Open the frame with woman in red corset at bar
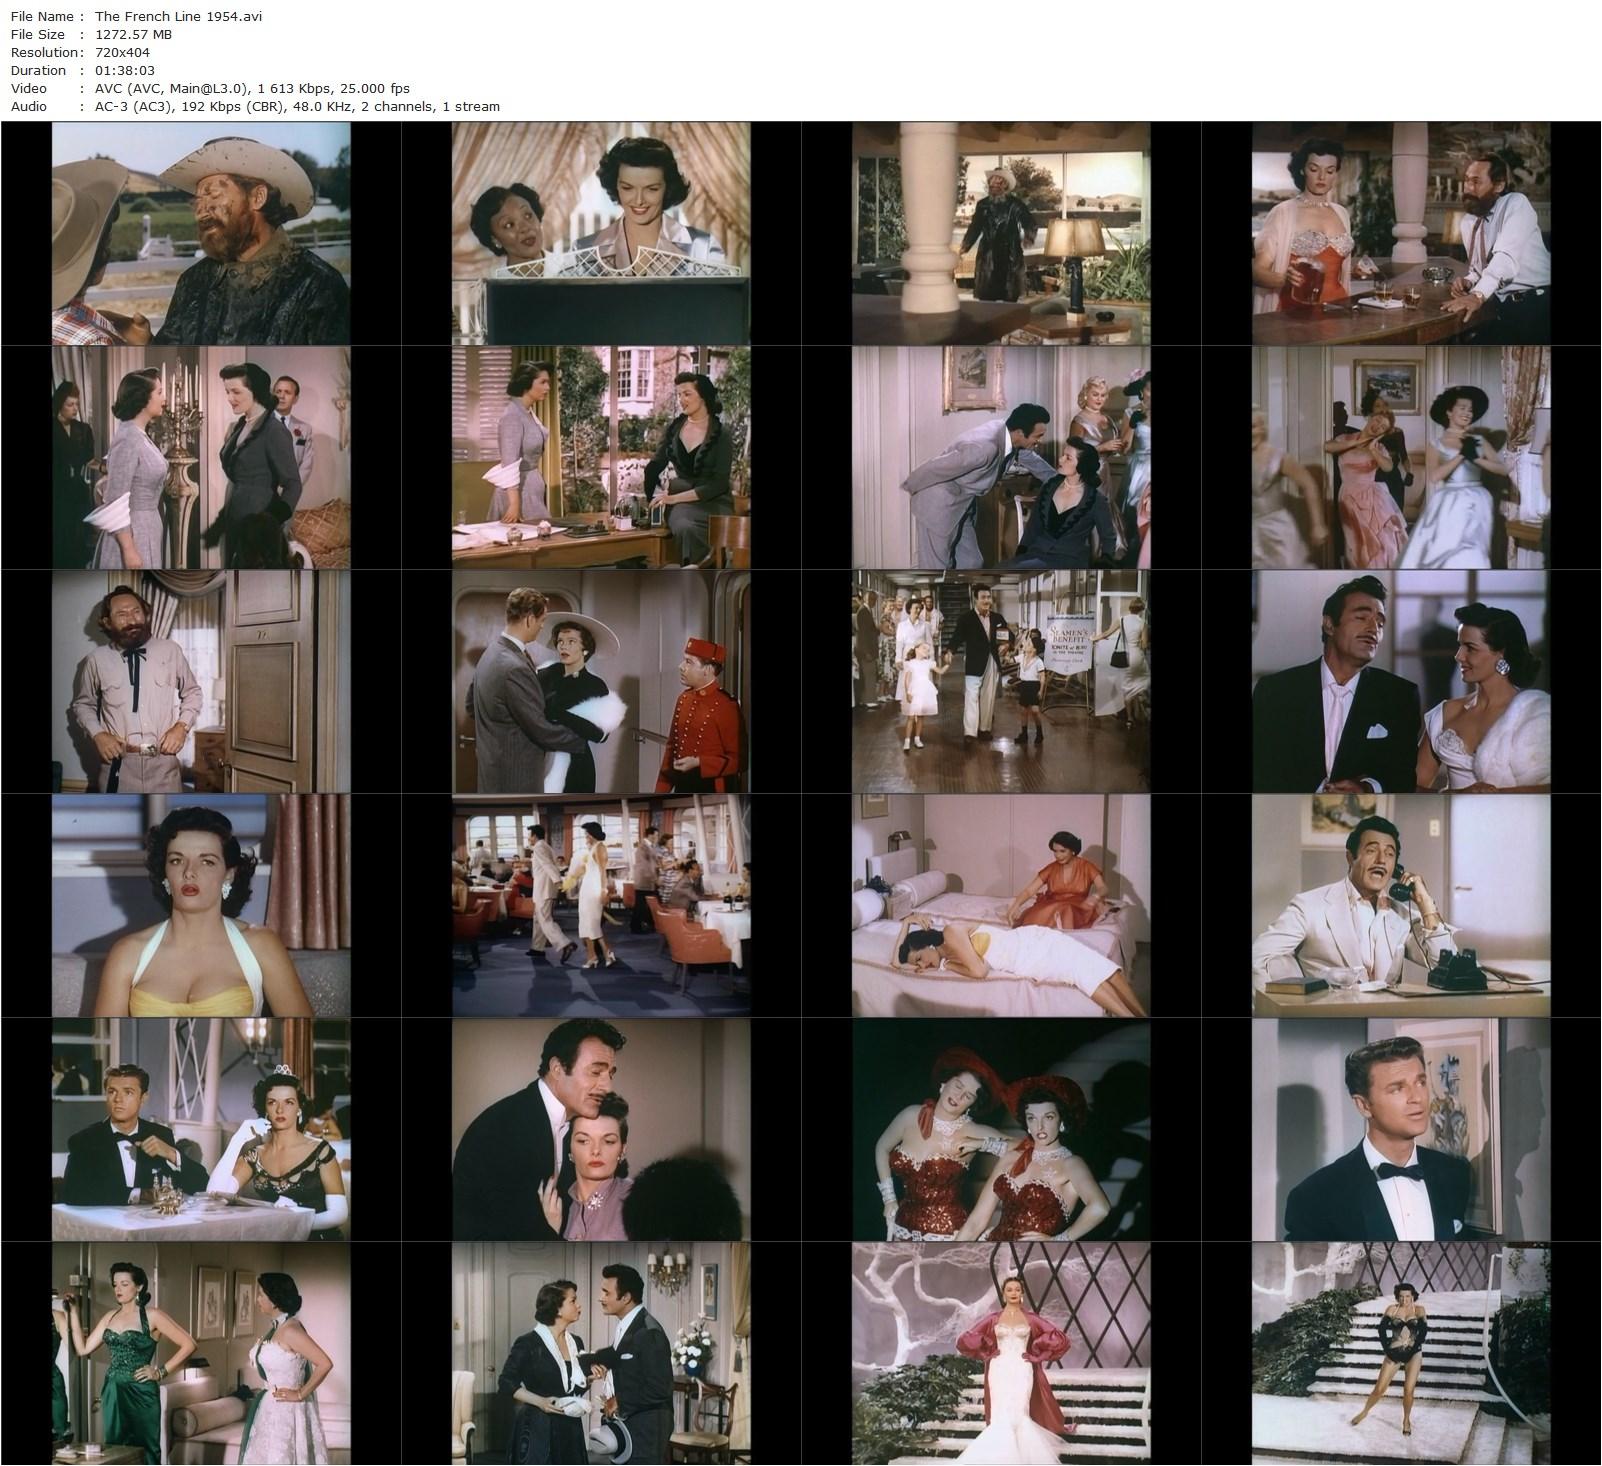Image resolution: width=1602 pixels, height=1466 pixels. click(1401, 234)
